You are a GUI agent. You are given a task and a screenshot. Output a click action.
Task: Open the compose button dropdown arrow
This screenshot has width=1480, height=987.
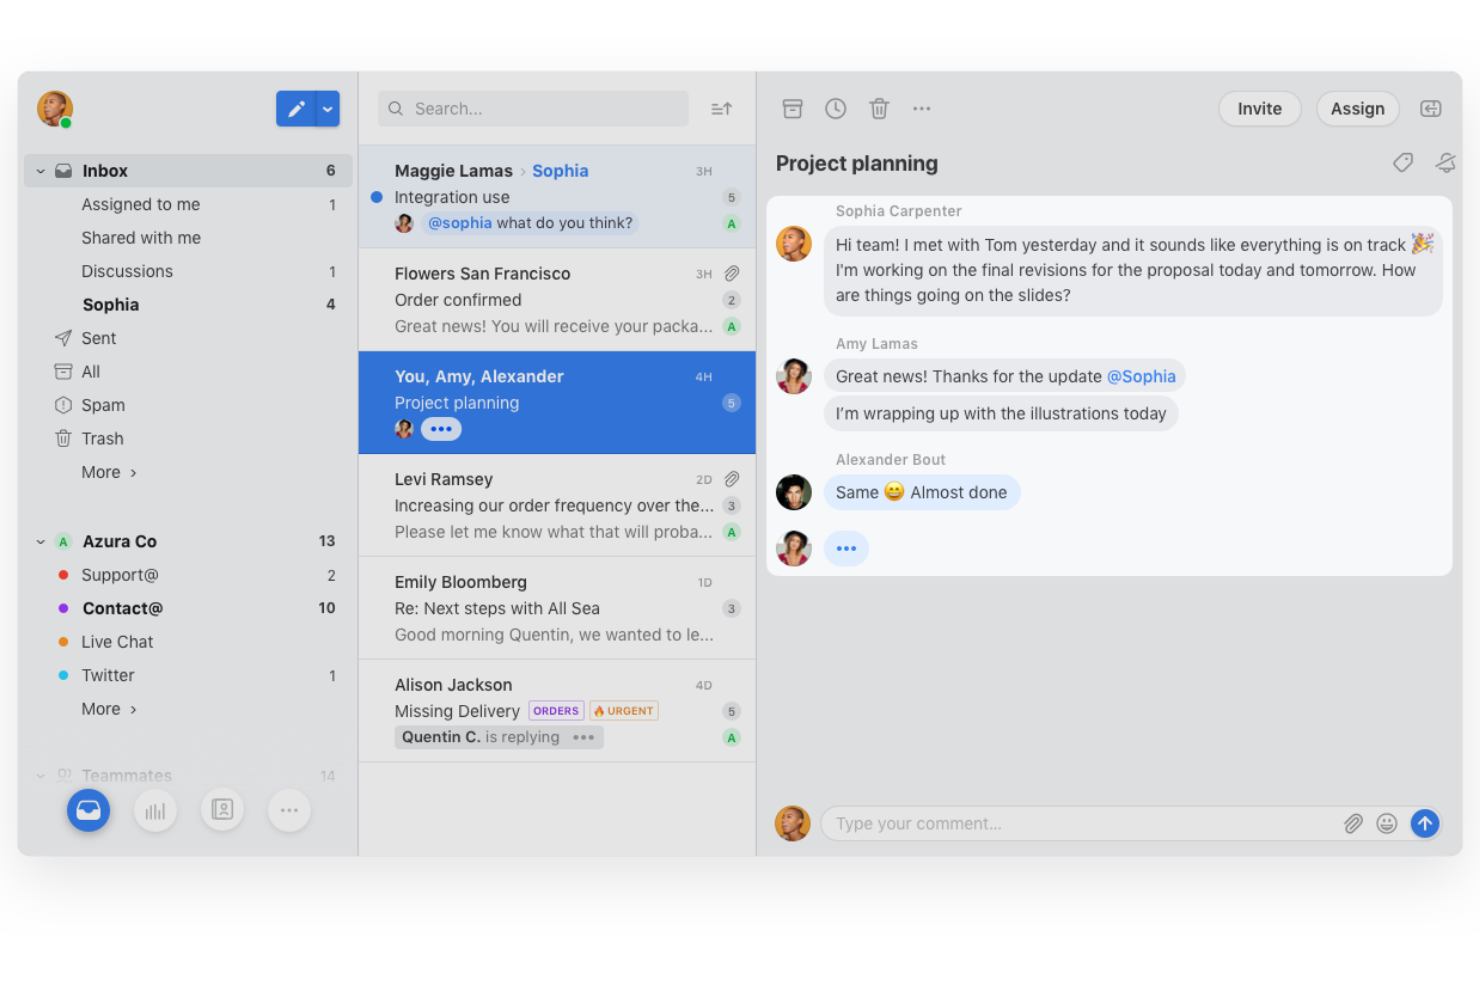tap(327, 108)
